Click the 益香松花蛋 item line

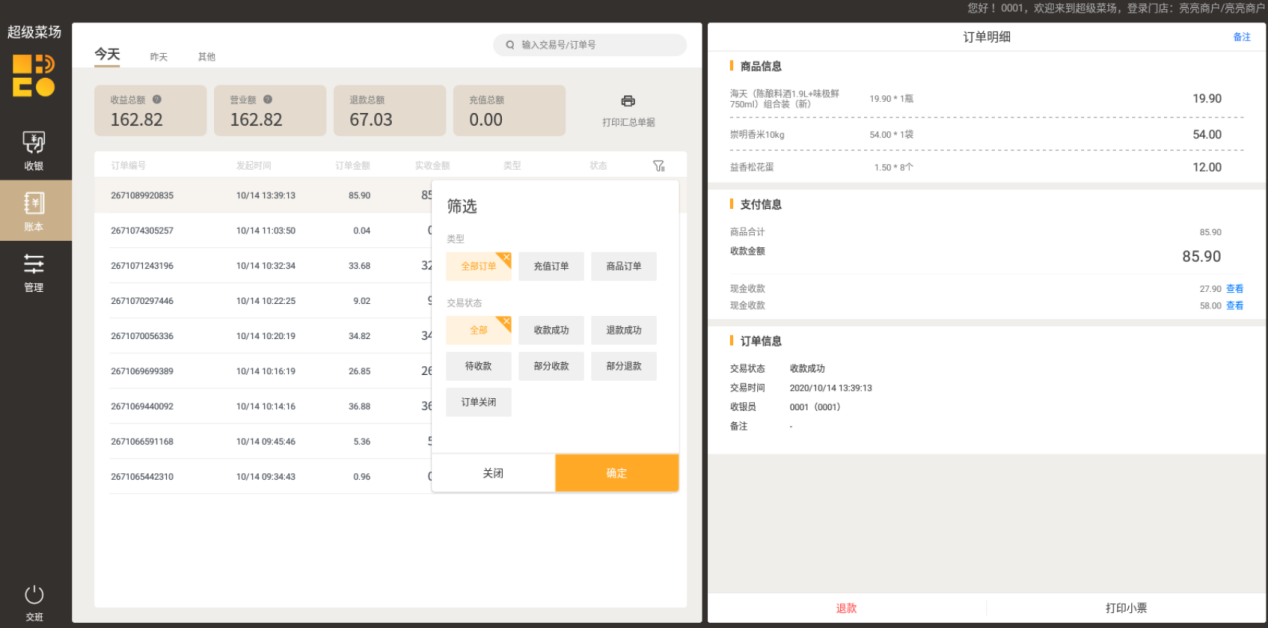[987, 167]
